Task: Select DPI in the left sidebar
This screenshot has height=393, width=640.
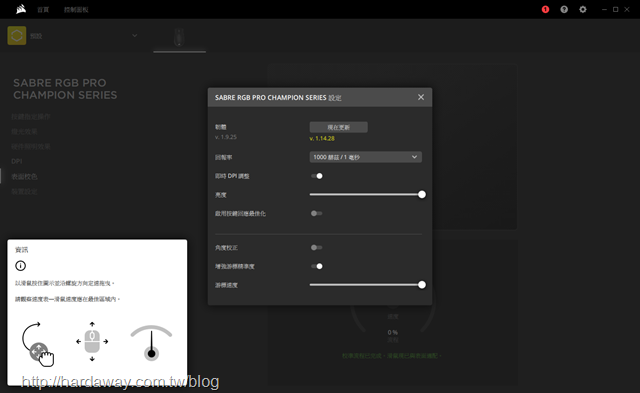Action: 17,162
